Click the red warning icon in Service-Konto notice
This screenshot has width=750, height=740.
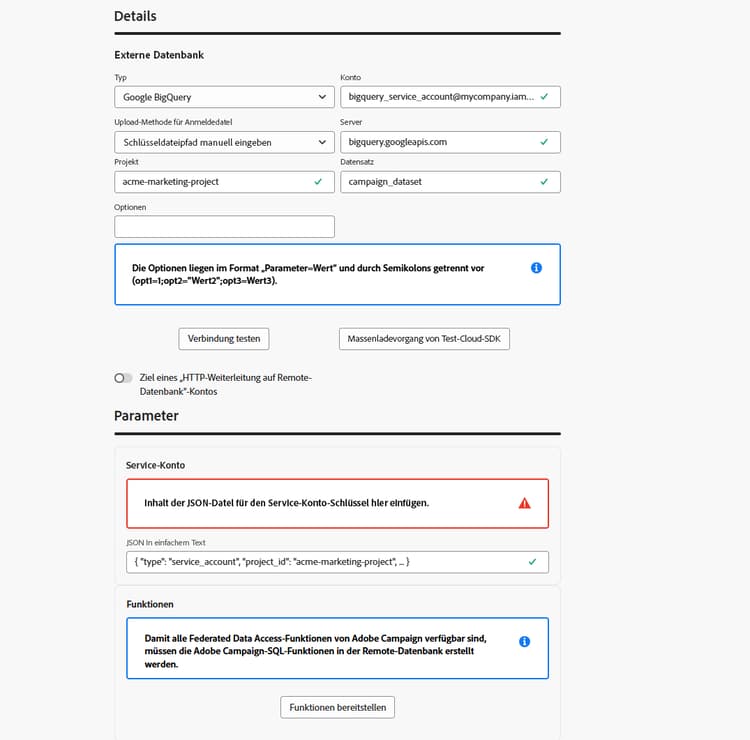pyautogui.click(x=525, y=503)
